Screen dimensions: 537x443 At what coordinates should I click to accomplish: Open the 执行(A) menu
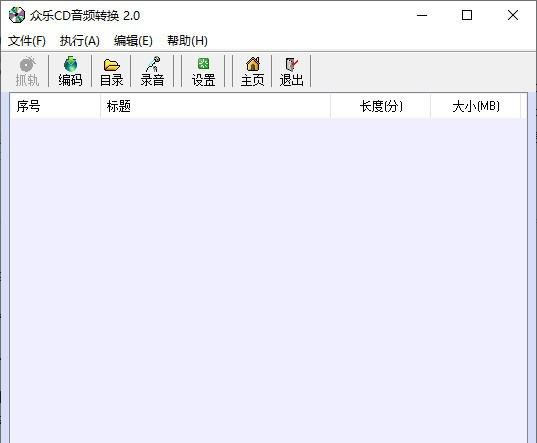click(x=80, y=41)
